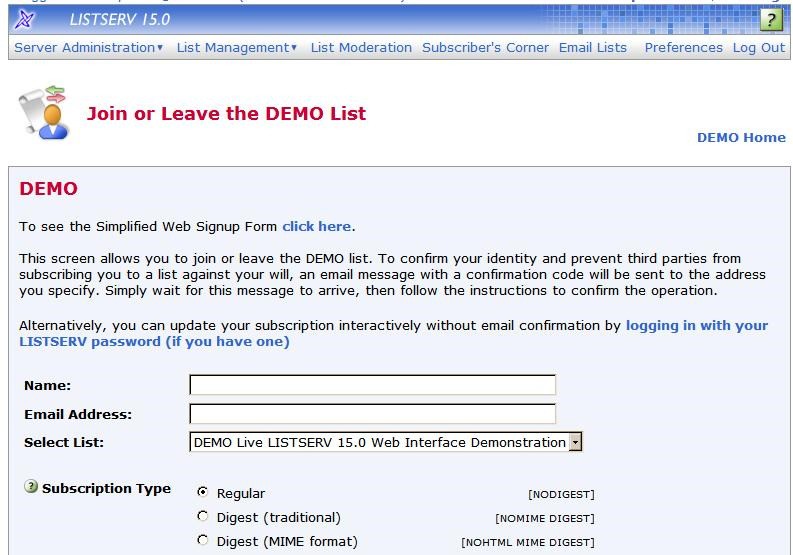Follow the DEMO Home link

pos(741,138)
